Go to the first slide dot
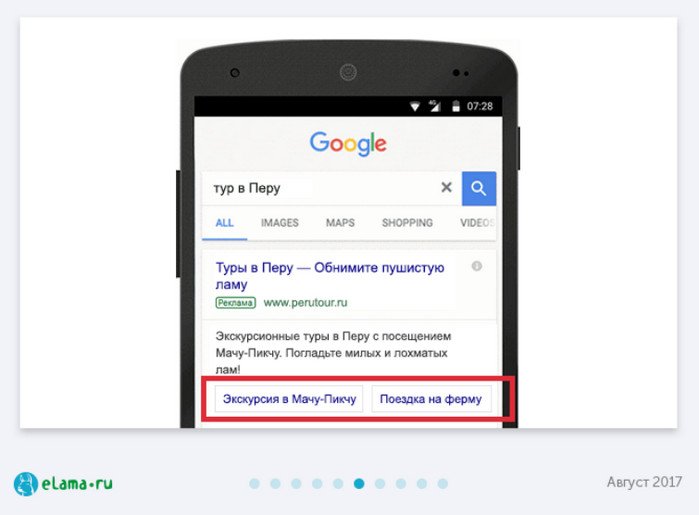699x515 pixels. 255,484
